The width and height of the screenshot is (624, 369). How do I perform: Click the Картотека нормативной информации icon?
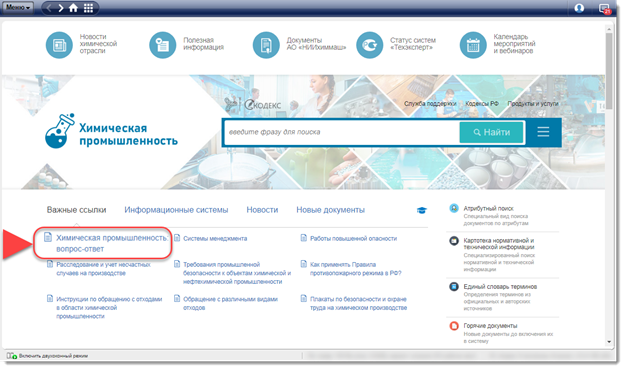pyautogui.click(x=454, y=240)
